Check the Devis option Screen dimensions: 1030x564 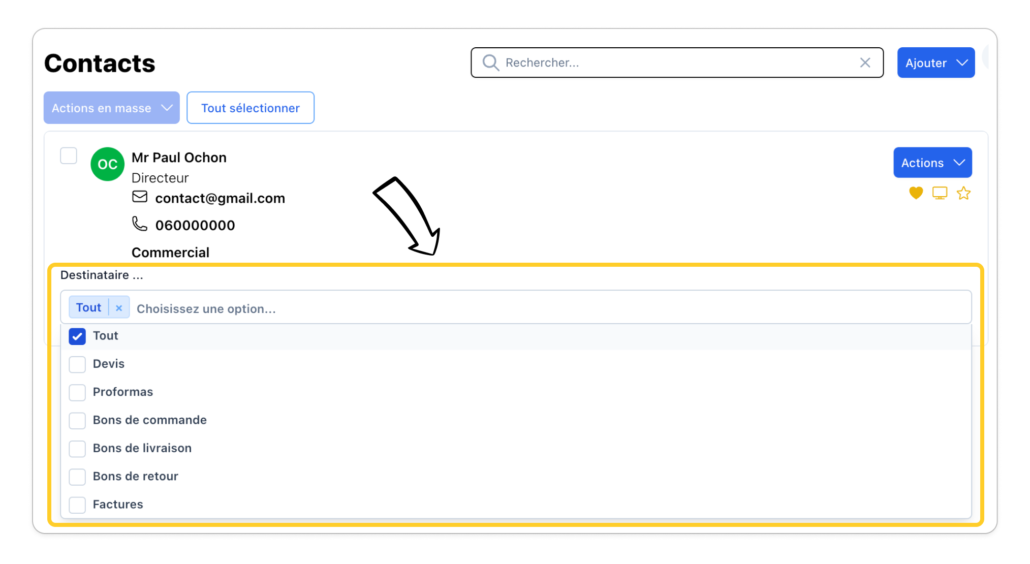[77, 364]
